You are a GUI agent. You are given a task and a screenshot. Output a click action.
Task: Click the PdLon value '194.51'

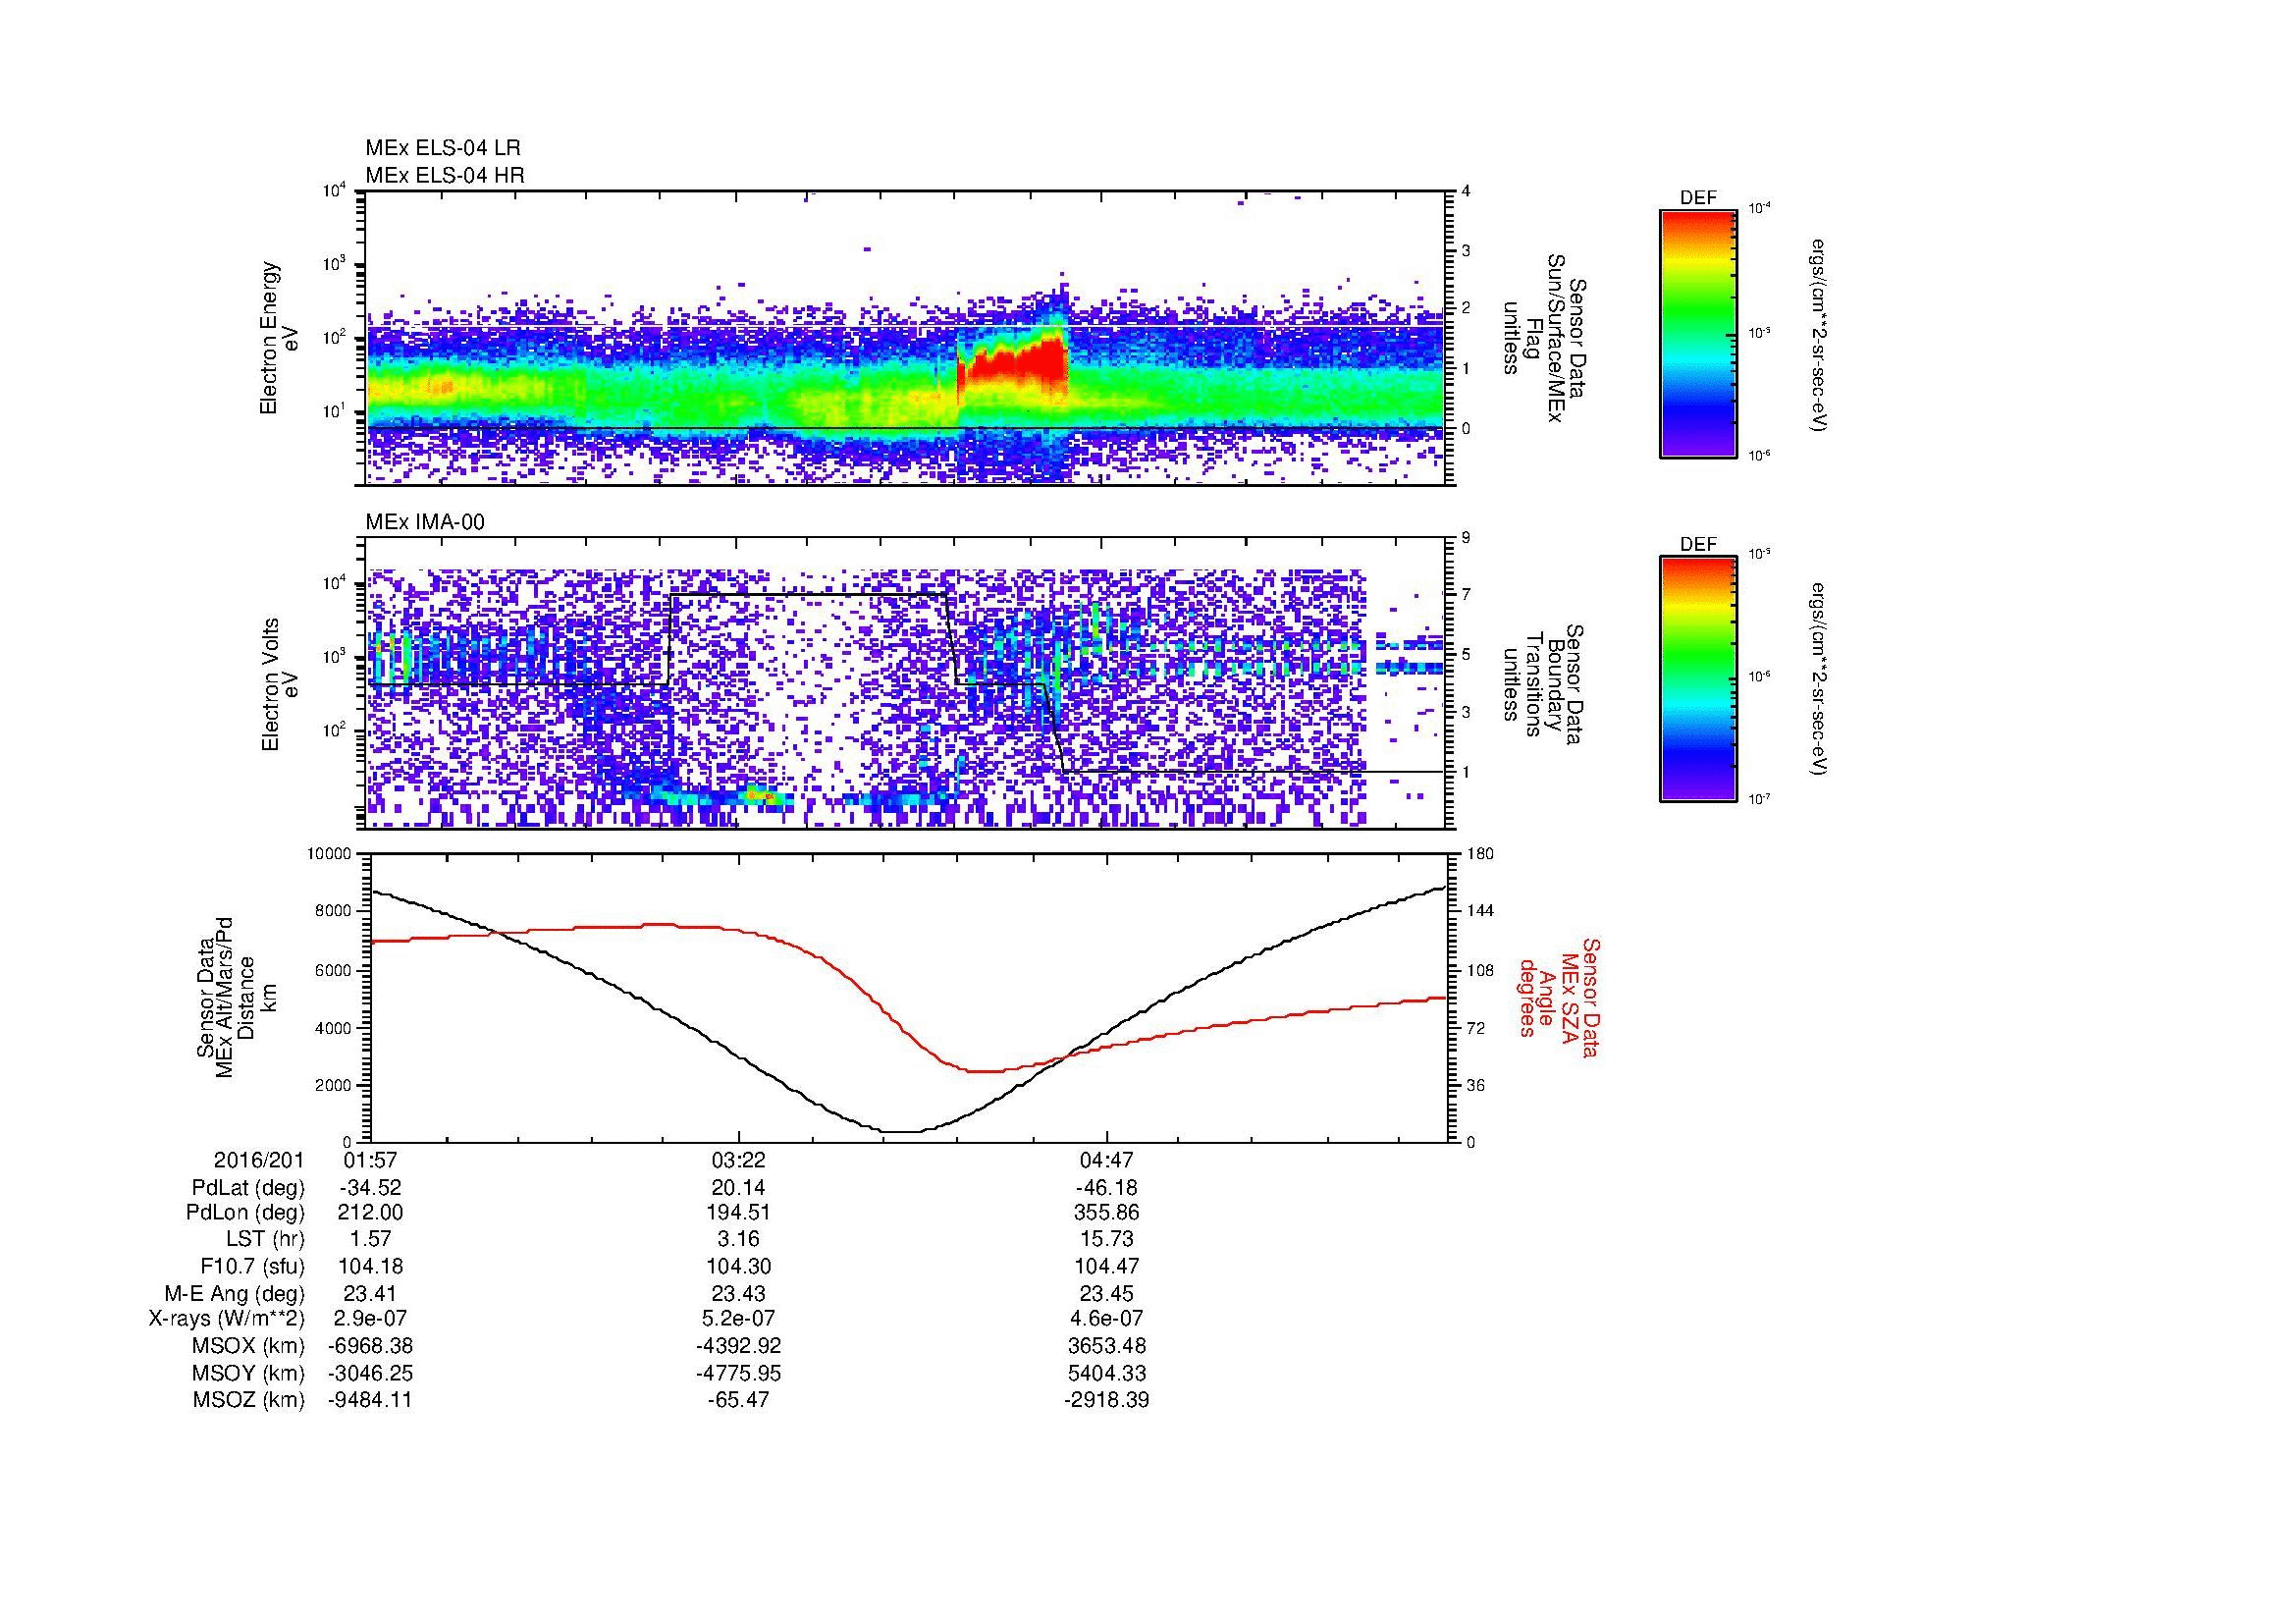click(x=738, y=1213)
